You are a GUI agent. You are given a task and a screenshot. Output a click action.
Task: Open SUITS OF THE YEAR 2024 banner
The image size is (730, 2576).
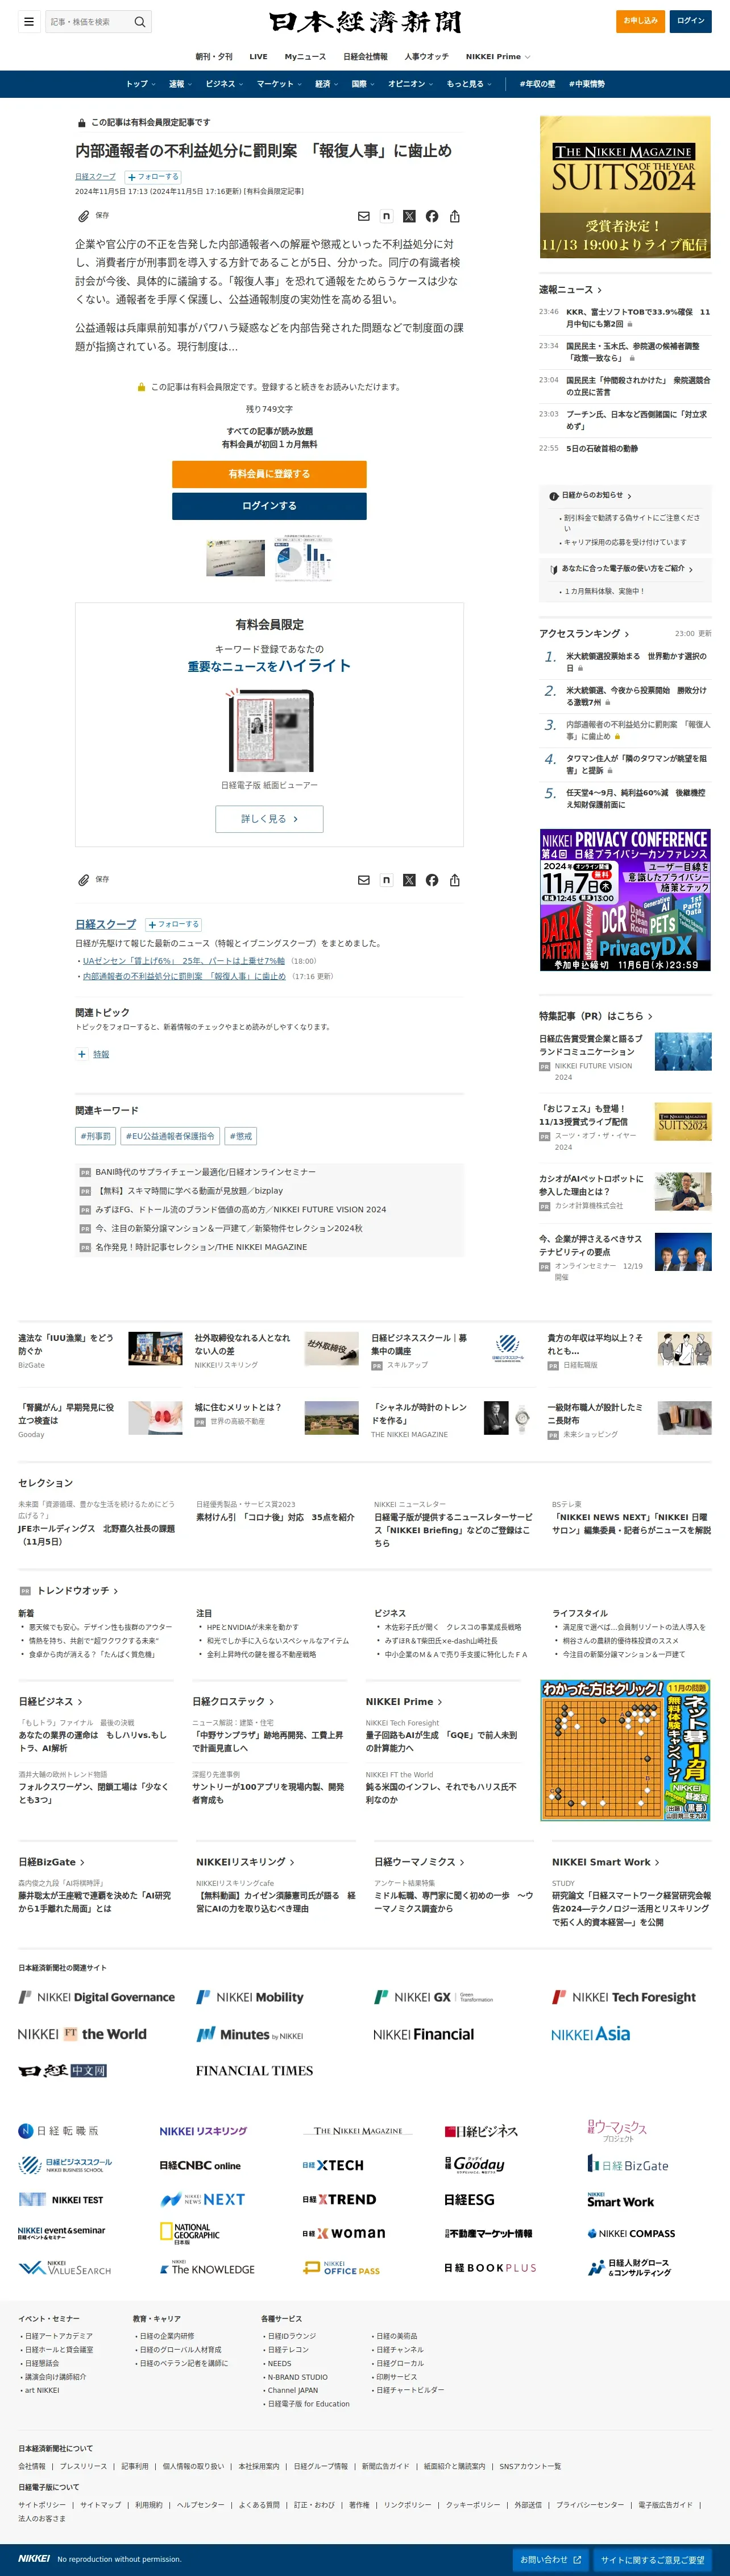point(625,187)
